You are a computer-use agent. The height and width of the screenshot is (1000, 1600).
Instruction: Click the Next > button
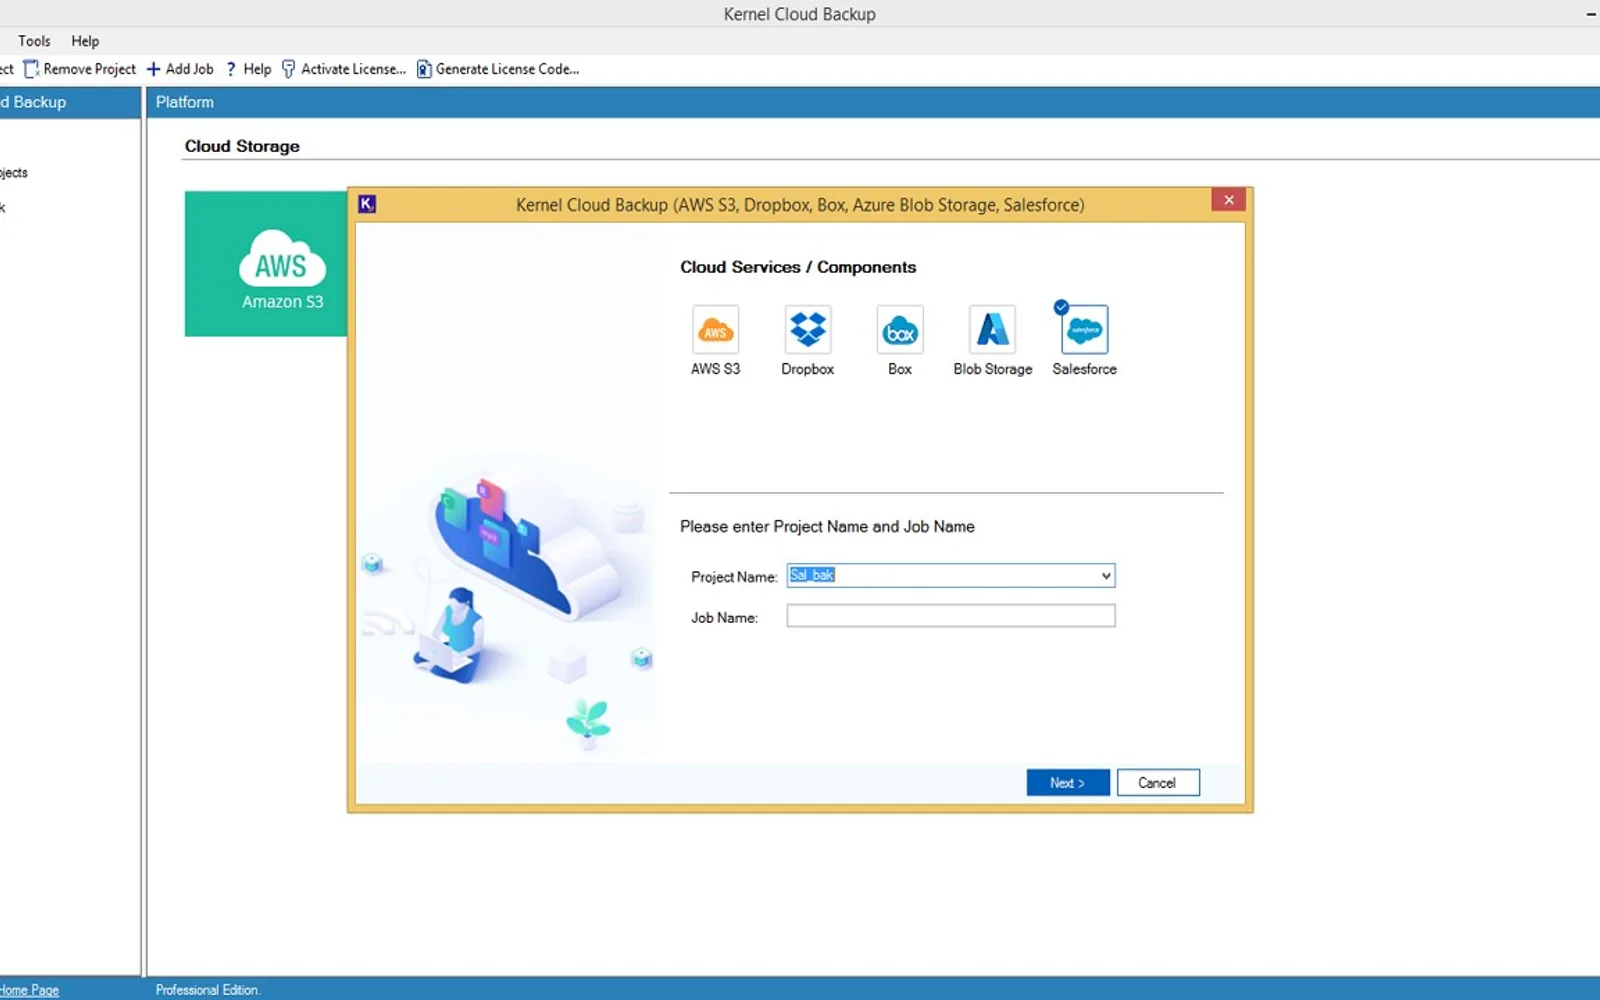(x=1068, y=783)
